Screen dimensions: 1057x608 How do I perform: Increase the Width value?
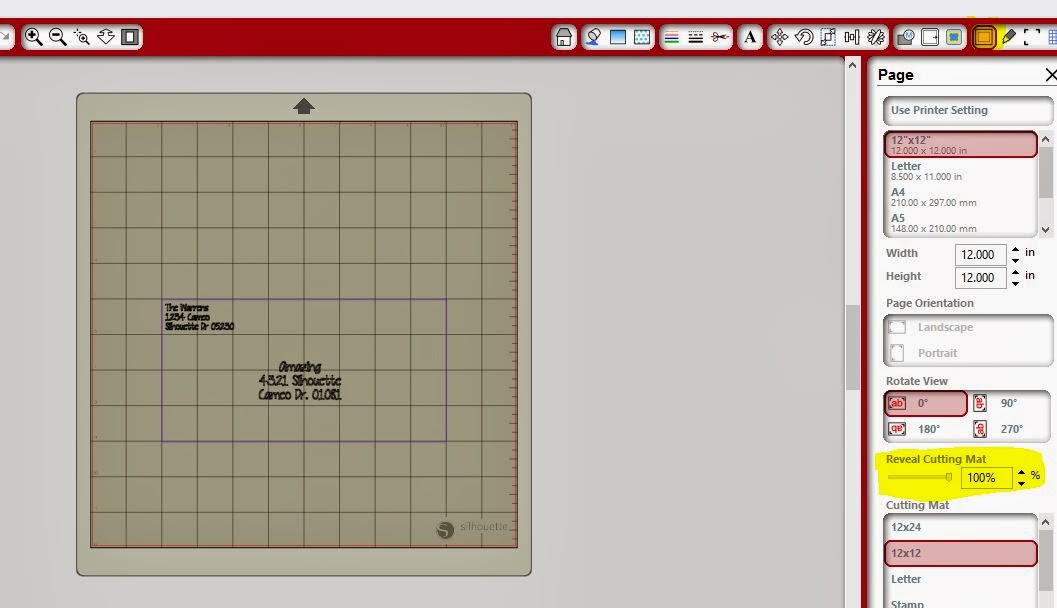coord(1015,249)
